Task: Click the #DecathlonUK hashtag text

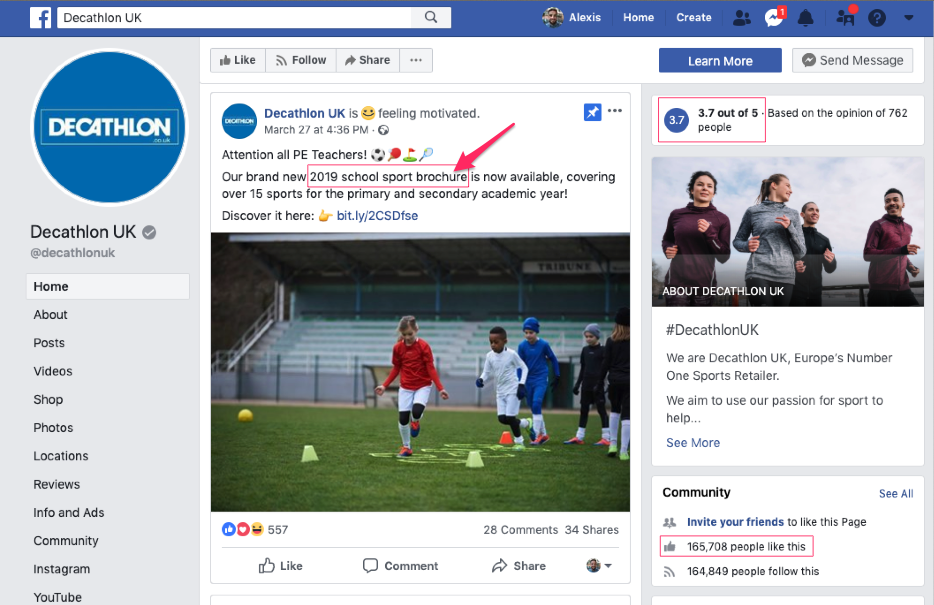Action: pos(712,330)
